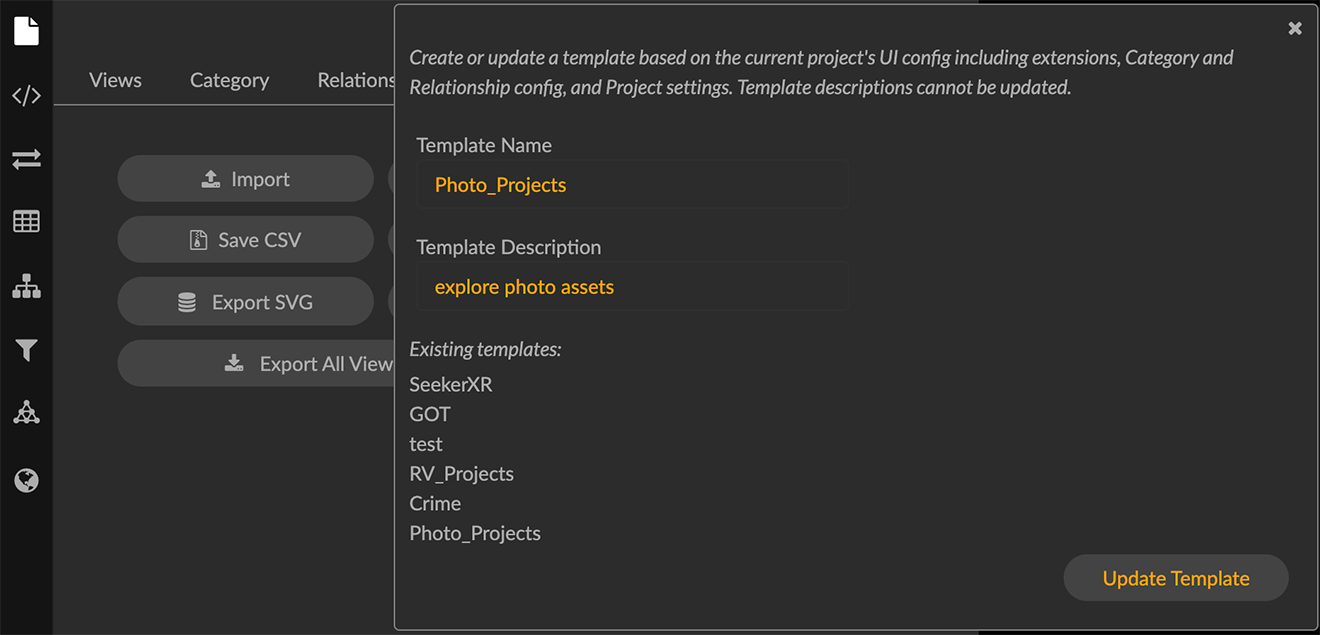Open the filter funnel icon
This screenshot has height=635, width=1320.
[25, 350]
